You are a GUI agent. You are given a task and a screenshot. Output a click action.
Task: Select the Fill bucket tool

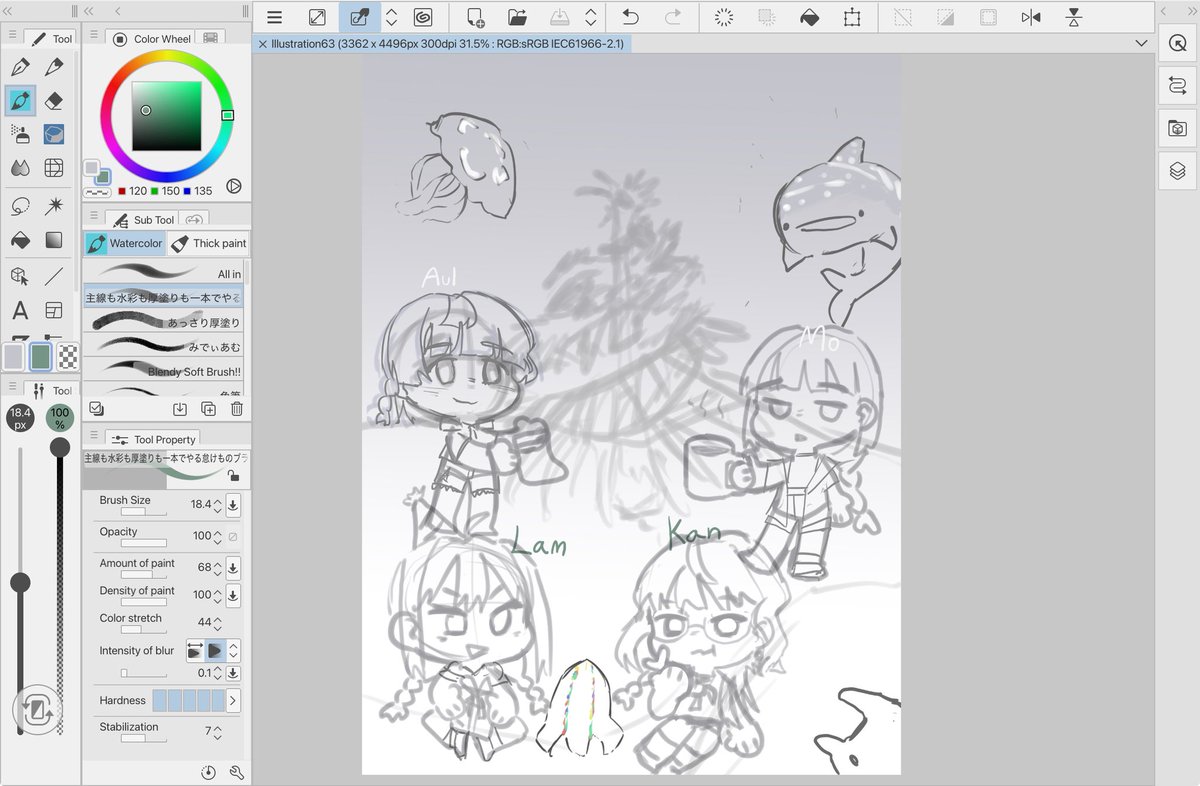tap(20, 240)
